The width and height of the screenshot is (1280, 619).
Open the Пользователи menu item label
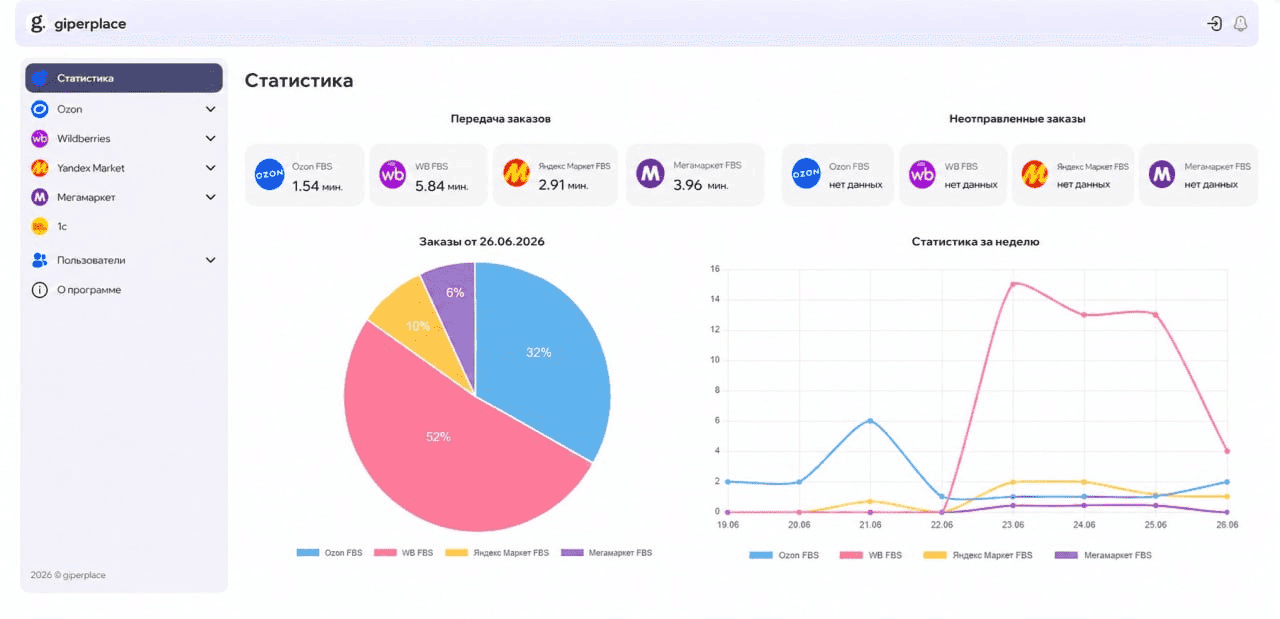pyautogui.click(x=91, y=260)
